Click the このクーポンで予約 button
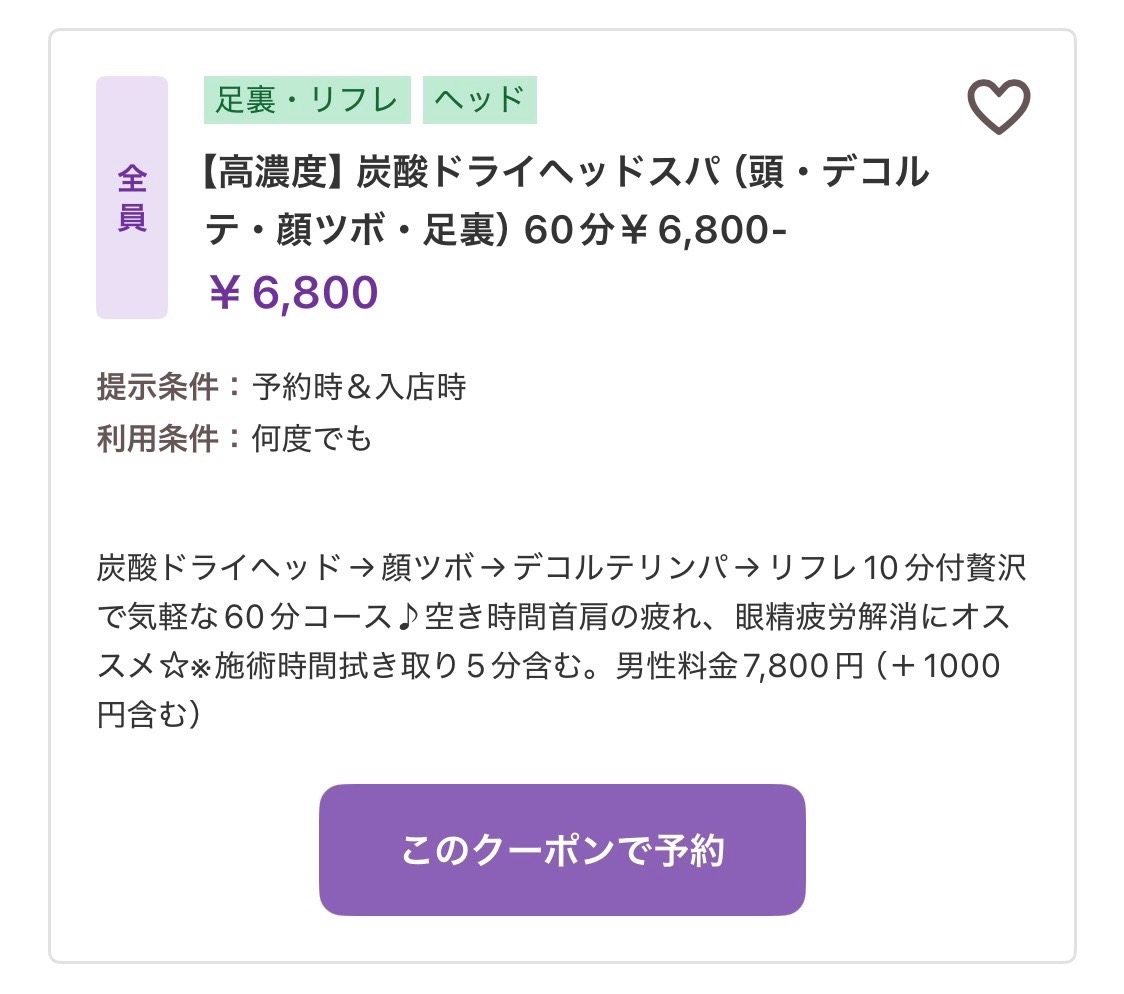The image size is (1124, 994). click(x=562, y=850)
